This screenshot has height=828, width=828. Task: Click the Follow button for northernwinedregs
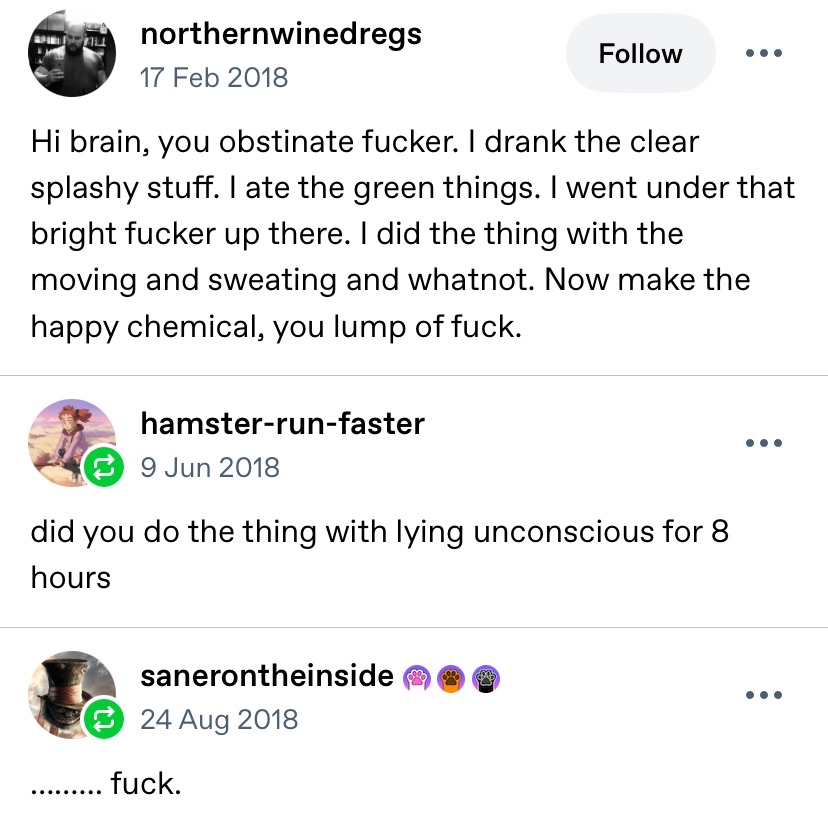pos(640,54)
